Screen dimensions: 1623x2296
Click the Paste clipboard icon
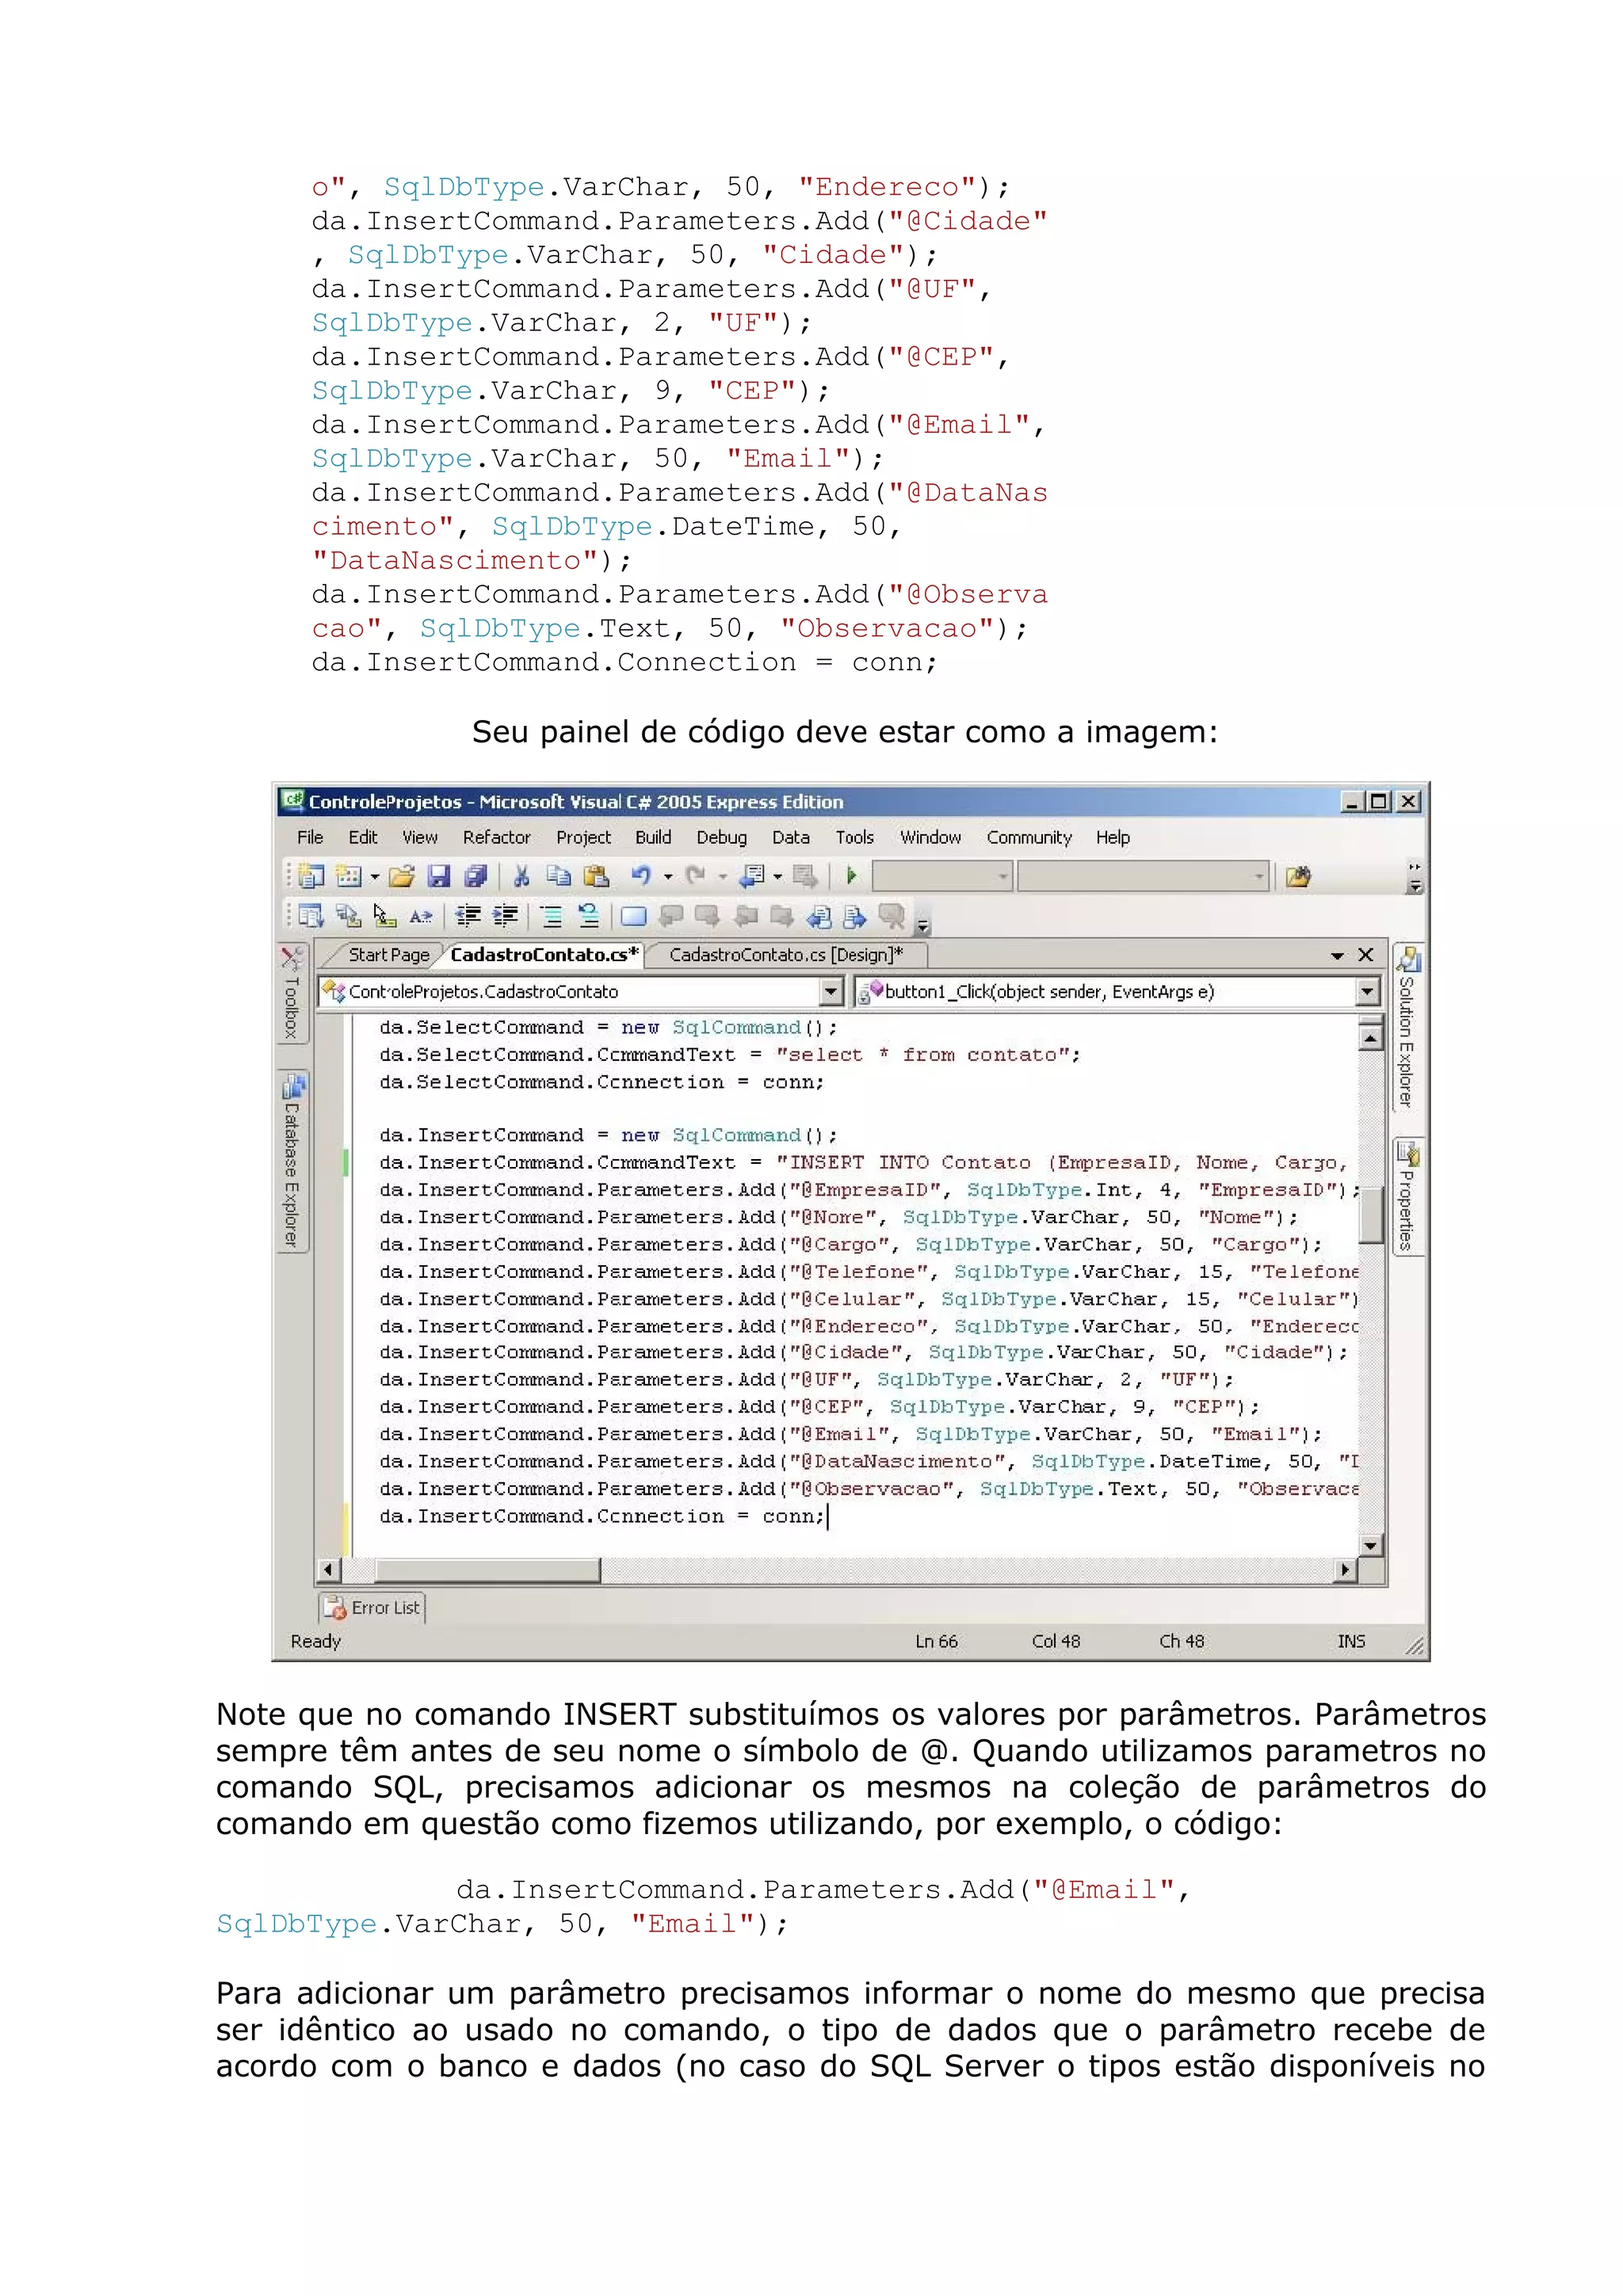(596, 877)
